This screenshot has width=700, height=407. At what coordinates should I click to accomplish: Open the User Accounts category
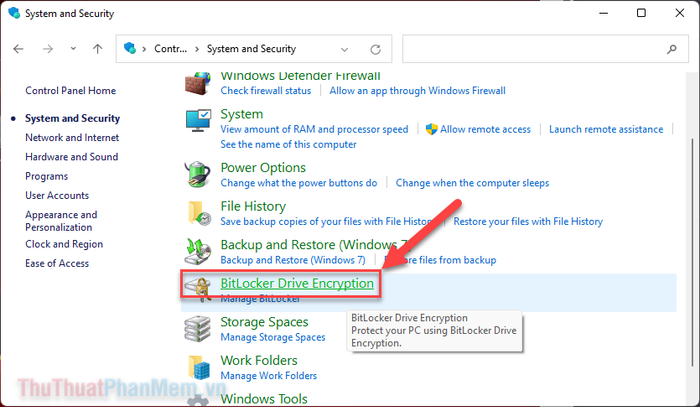tap(57, 195)
